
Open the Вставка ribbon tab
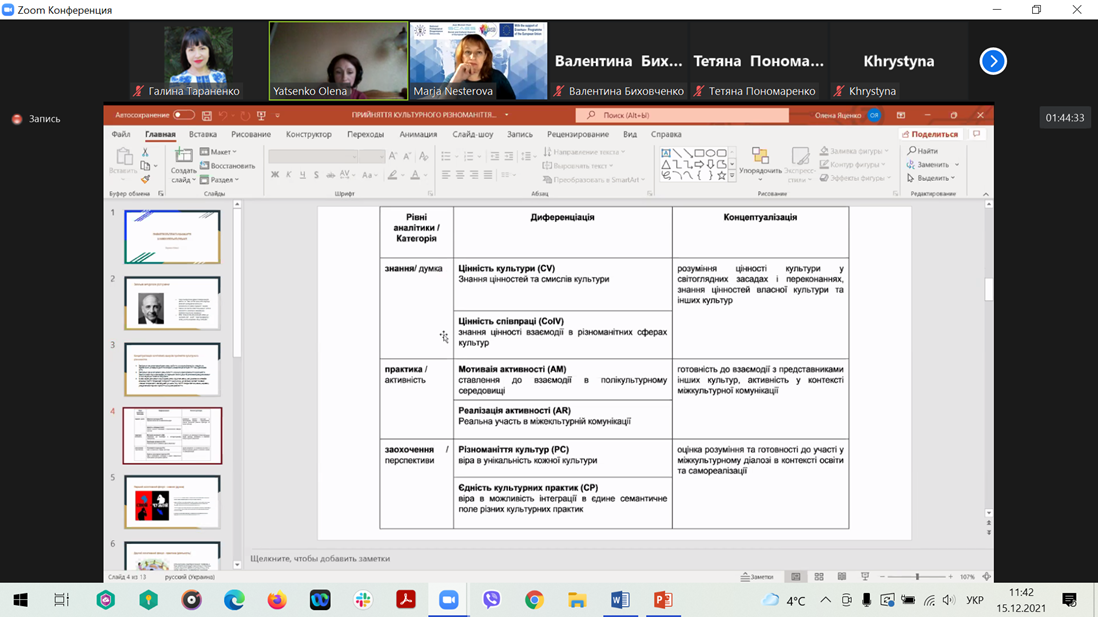click(202, 134)
